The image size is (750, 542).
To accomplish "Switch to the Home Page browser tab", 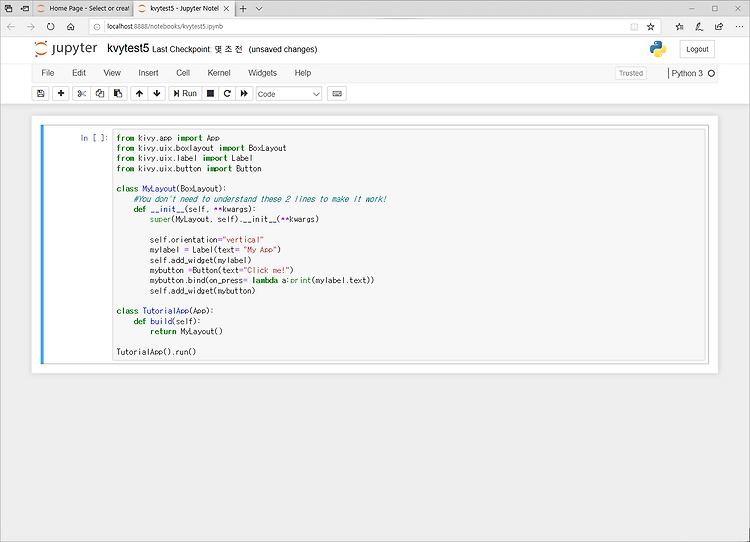I will tap(83, 9).
